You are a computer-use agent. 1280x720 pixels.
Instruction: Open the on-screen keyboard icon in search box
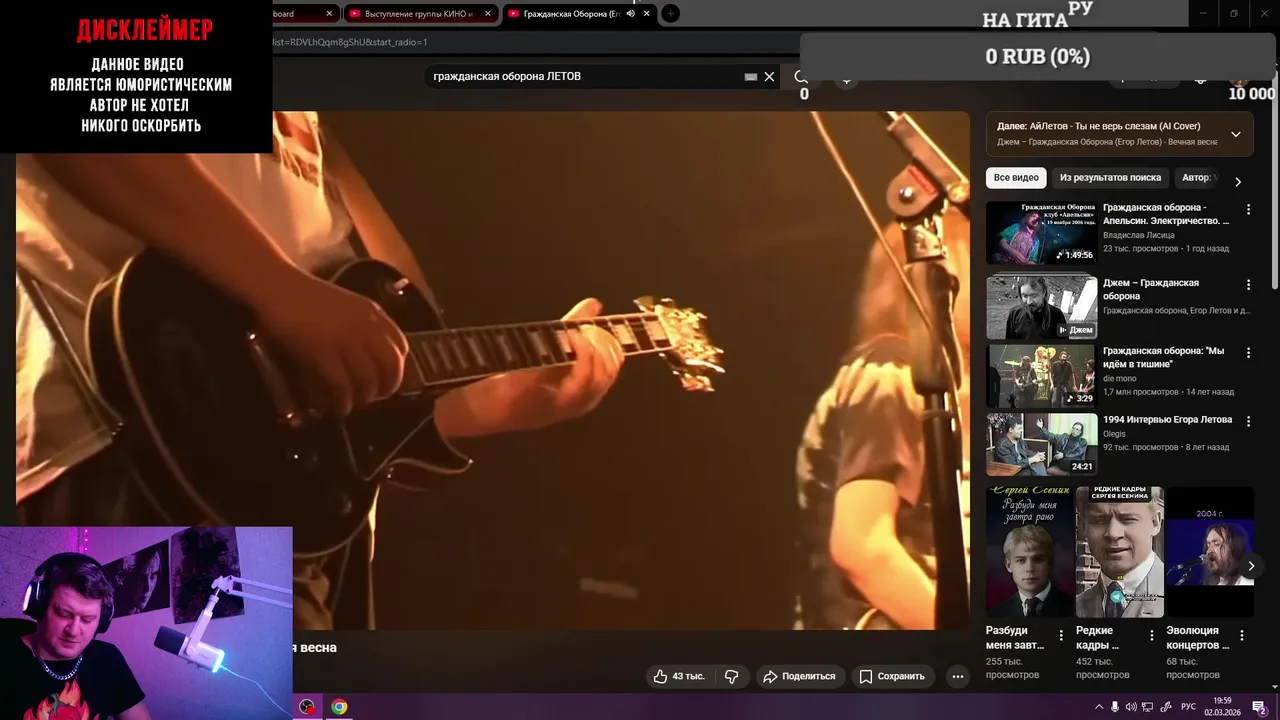click(x=751, y=76)
